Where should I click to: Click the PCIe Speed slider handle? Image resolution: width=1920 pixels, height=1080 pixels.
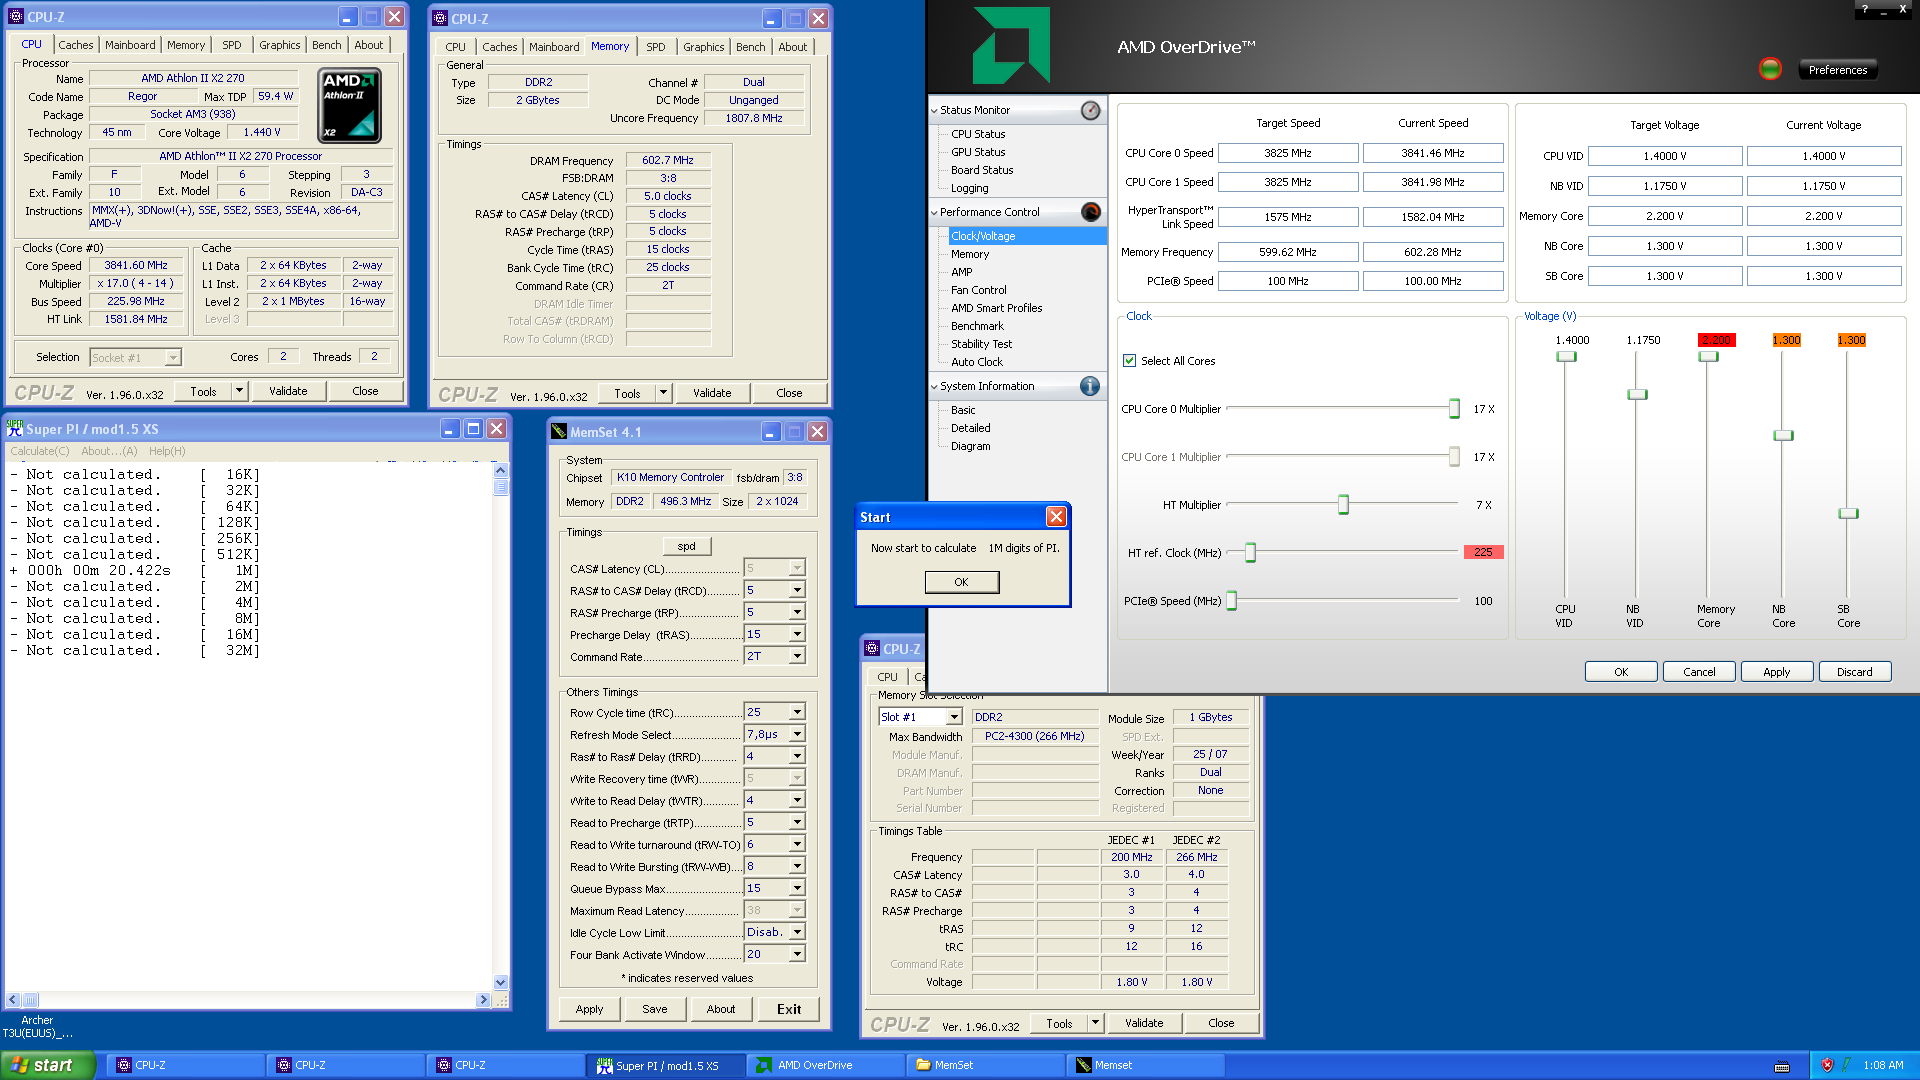coord(1232,601)
